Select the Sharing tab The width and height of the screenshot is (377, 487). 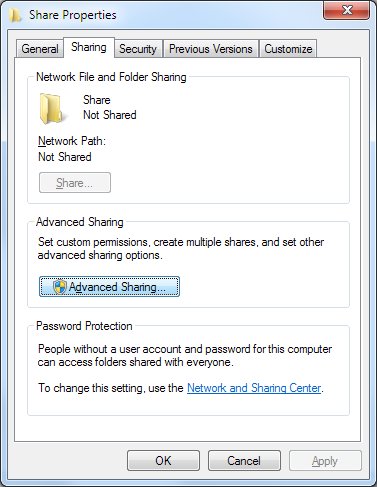point(89,47)
